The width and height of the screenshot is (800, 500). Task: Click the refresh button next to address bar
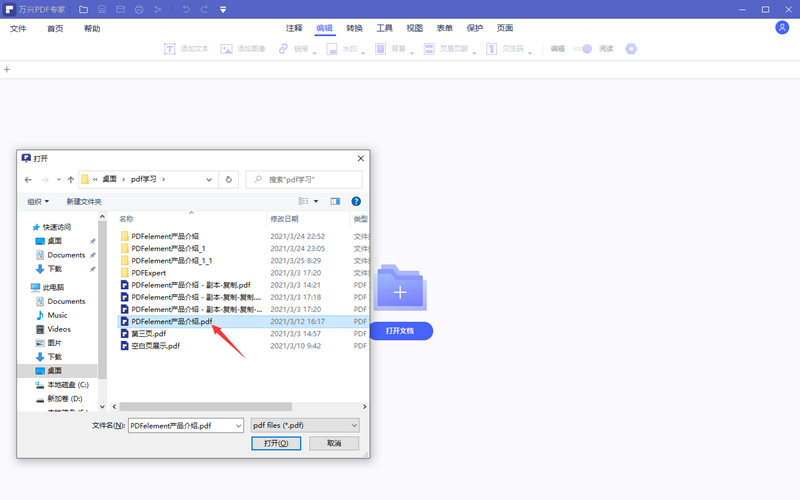click(230, 179)
